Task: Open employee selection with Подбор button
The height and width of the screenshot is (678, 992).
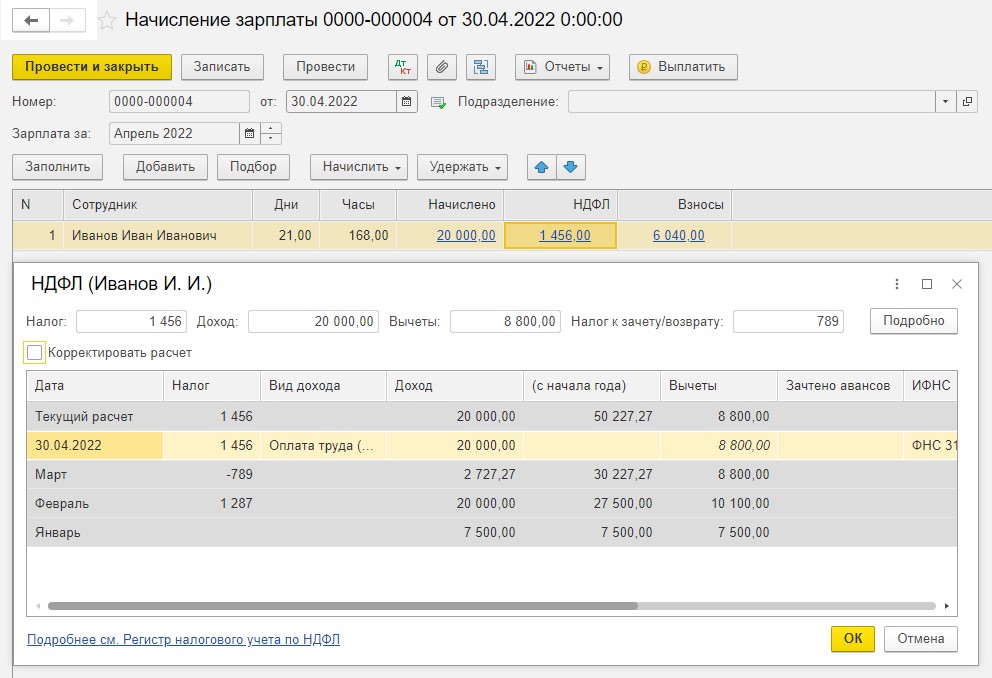Action: (253, 167)
